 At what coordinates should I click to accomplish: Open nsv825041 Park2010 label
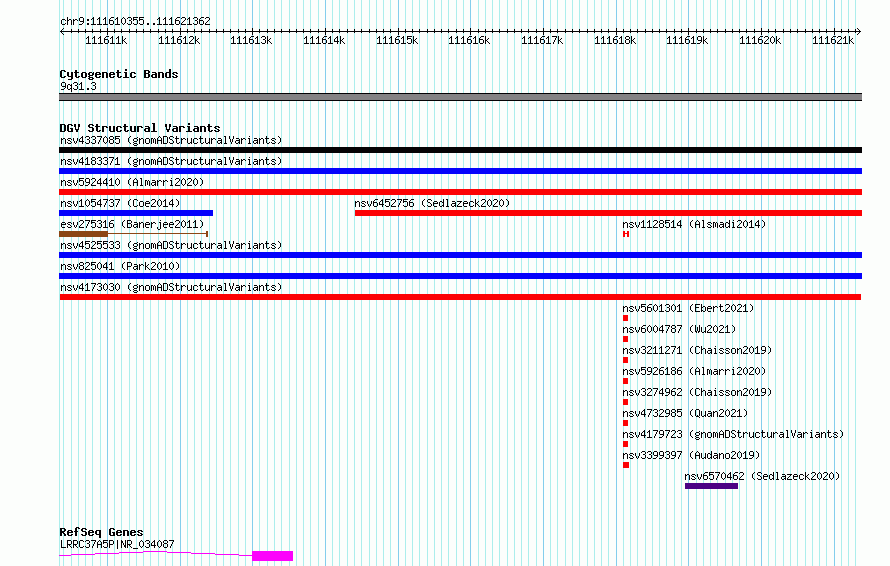point(120,266)
